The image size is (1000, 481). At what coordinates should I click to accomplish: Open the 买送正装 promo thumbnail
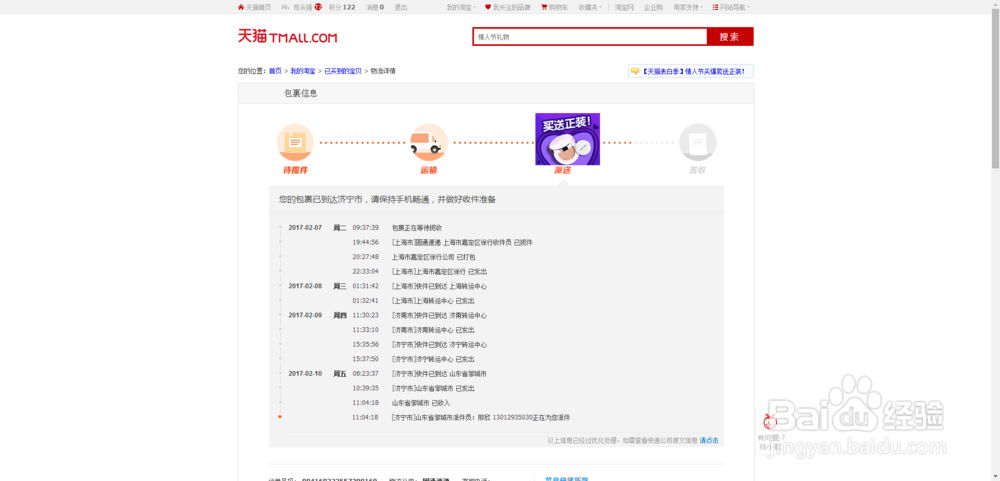pos(567,139)
